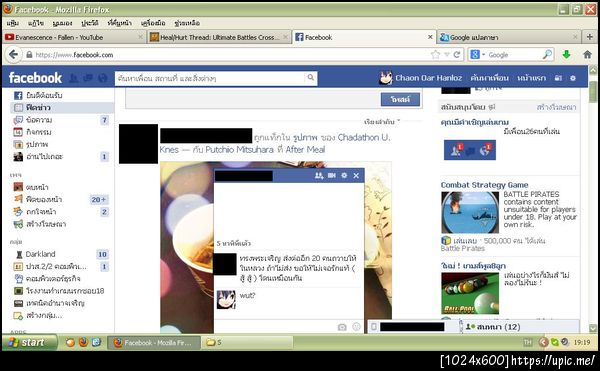Open new tab with plus button
The width and height of the screenshot is (600, 371).
(x=590, y=37)
